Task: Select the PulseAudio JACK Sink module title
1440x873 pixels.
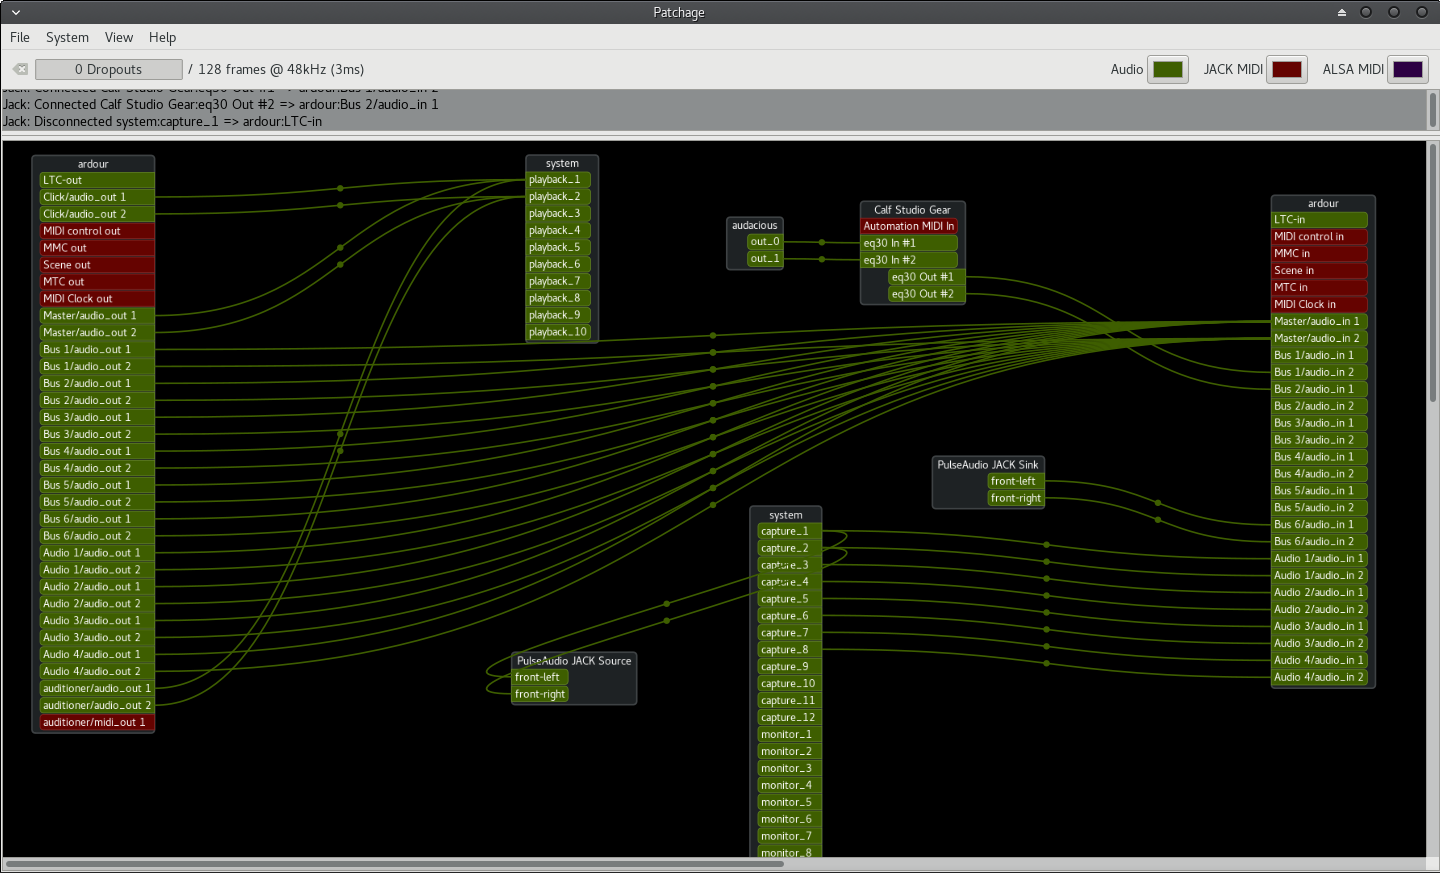Action: point(988,464)
